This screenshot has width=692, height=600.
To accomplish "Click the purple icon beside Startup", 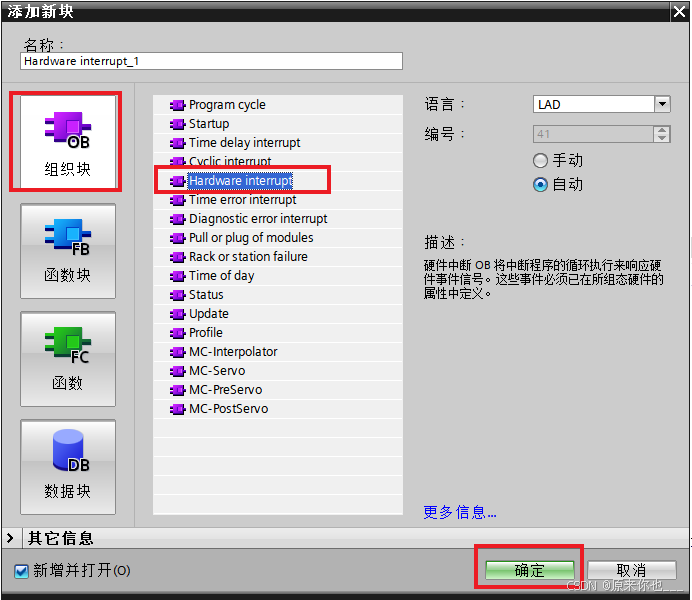I will click(177, 124).
